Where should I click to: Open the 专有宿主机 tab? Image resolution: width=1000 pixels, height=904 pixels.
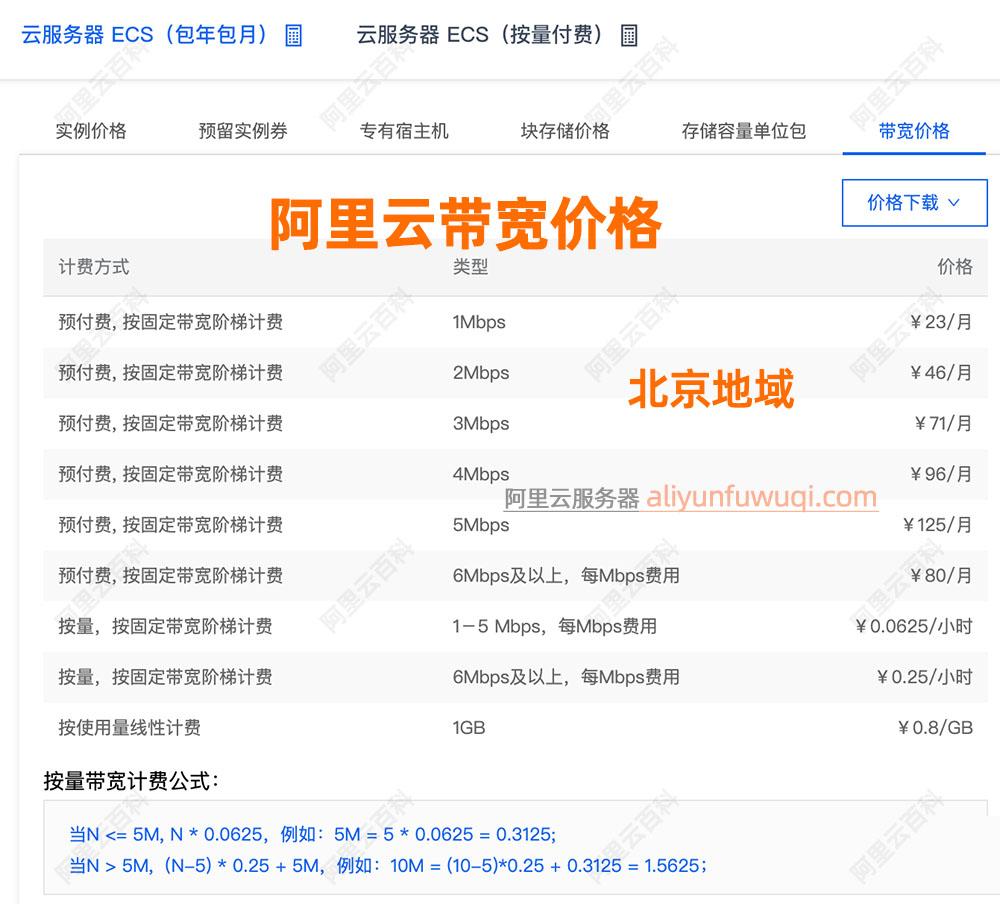pyautogui.click(x=404, y=131)
